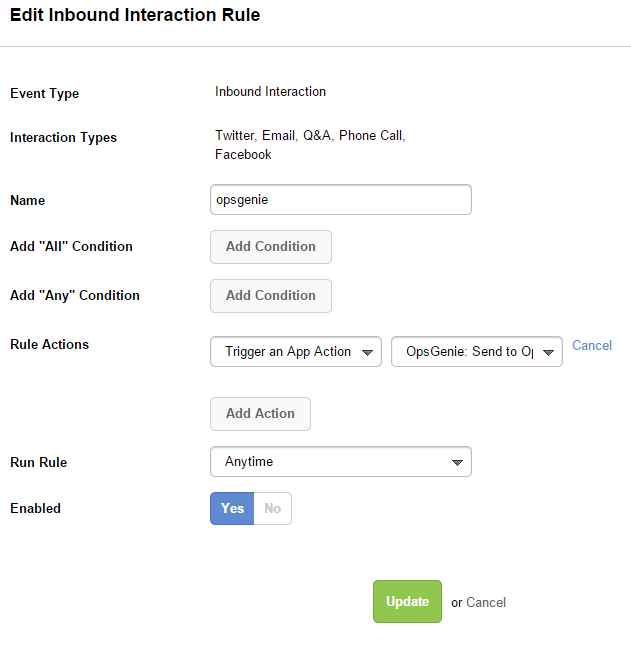Select the Inbound Interaction event type text
Image resolution: width=631 pixels, height=645 pixels.
coord(270,92)
